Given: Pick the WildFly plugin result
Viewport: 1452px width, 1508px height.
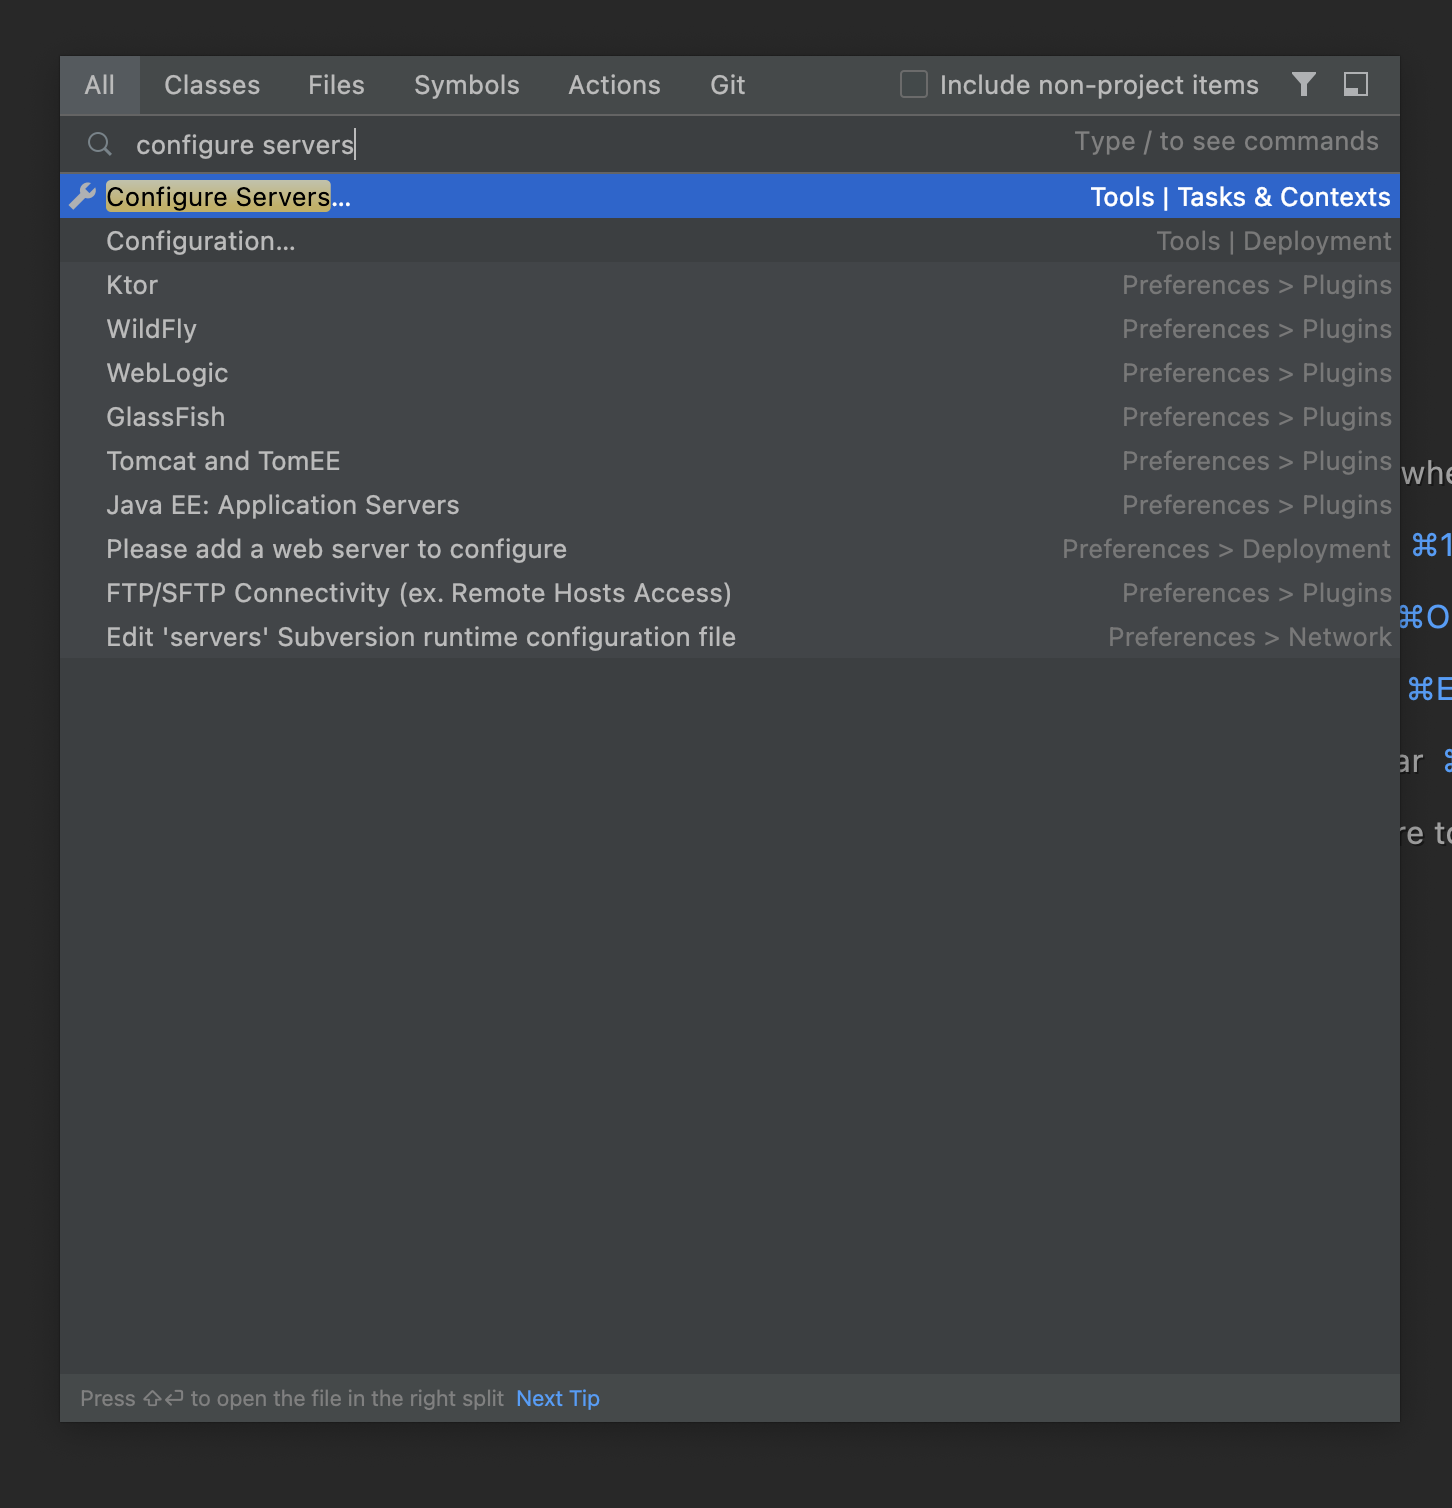Looking at the screenshot, I should click(x=730, y=329).
